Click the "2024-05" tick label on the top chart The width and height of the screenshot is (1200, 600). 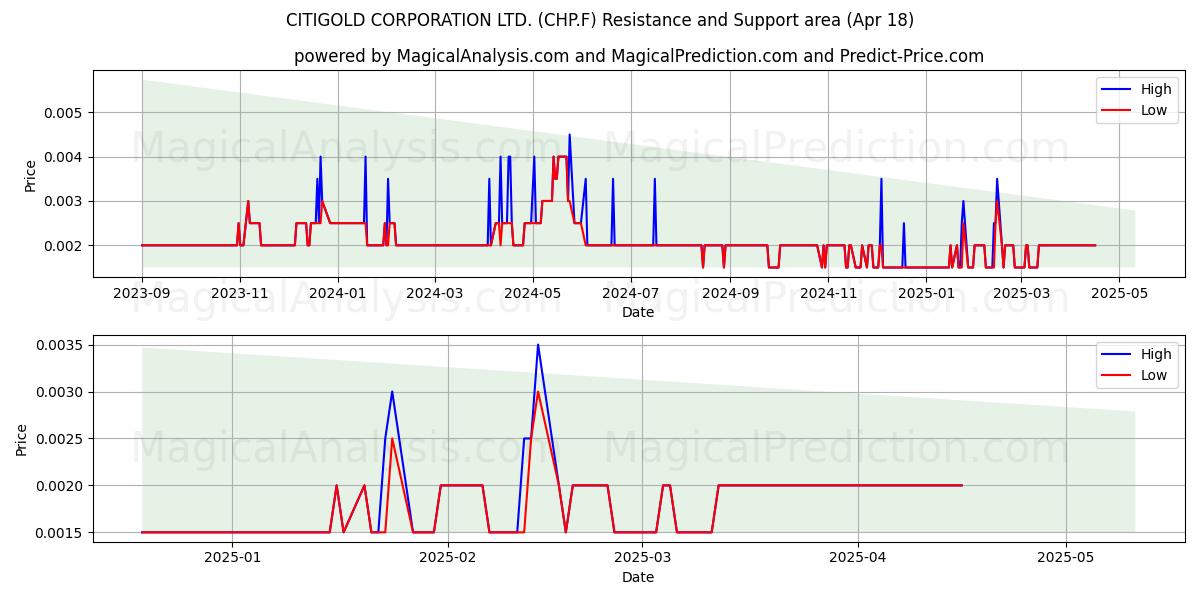coord(533,293)
